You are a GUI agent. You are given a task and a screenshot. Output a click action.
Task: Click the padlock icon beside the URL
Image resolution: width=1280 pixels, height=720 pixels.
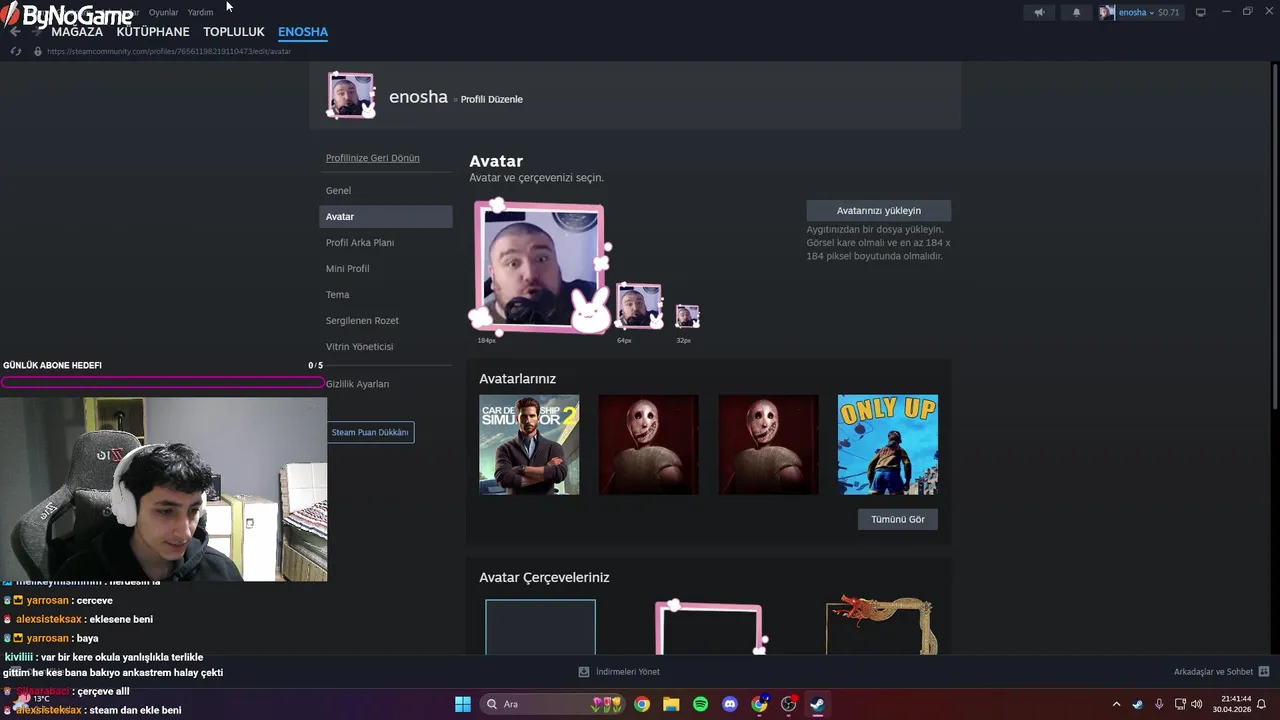click(x=38, y=51)
